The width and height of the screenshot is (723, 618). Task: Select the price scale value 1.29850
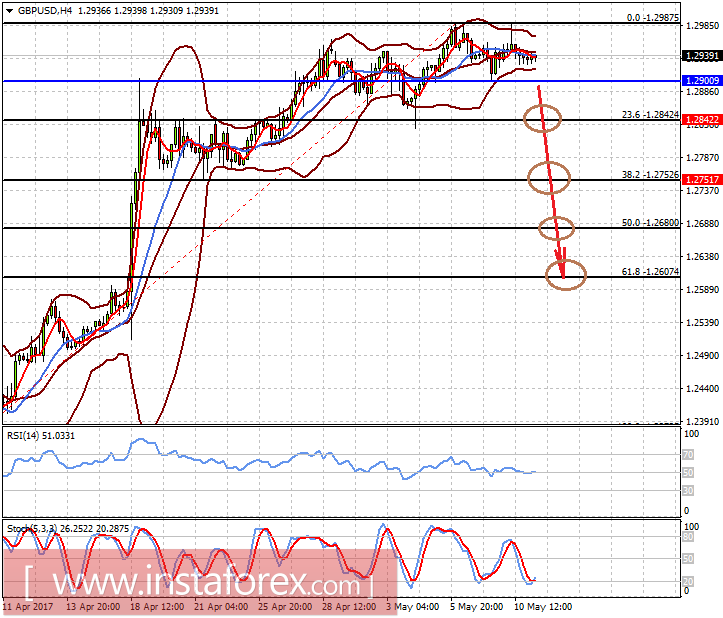(x=702, y=26)
